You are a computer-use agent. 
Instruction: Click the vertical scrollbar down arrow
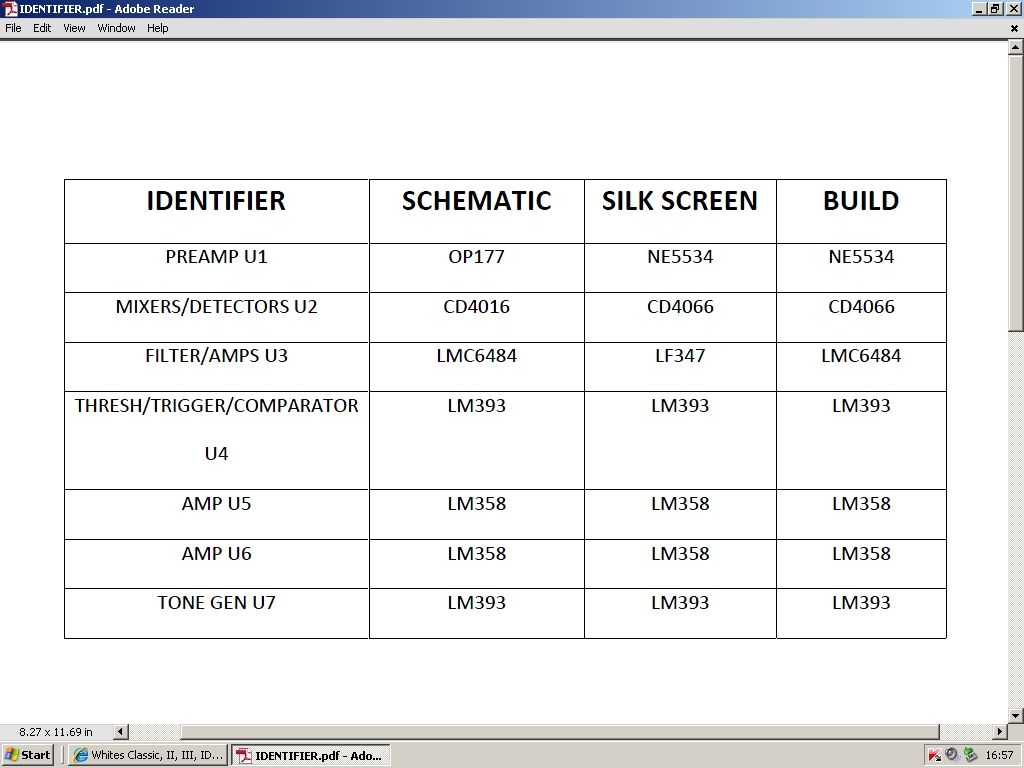[x=1016, y=715]
